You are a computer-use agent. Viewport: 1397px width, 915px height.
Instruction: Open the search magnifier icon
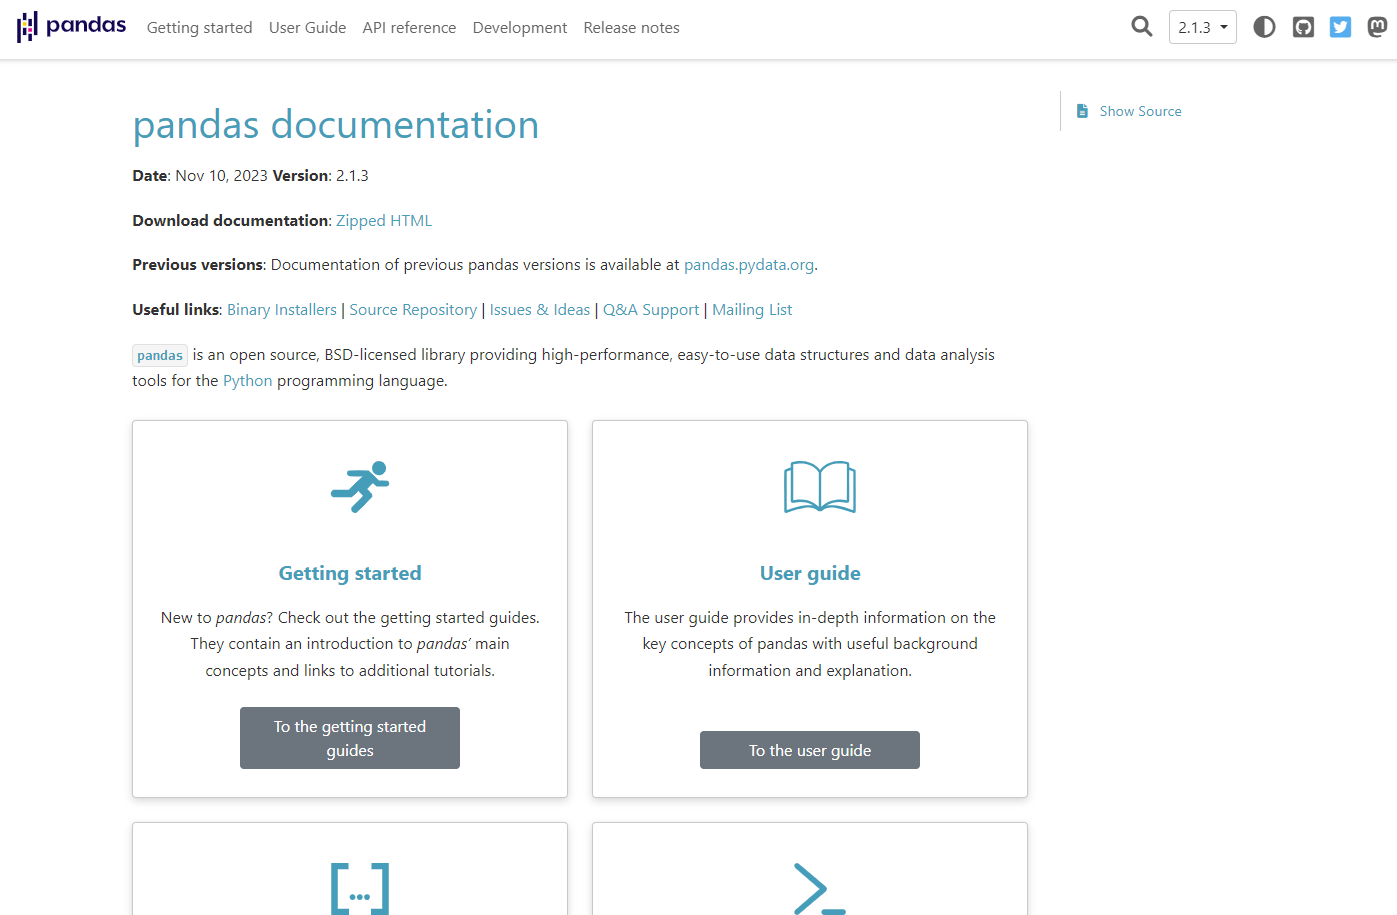1141,27
